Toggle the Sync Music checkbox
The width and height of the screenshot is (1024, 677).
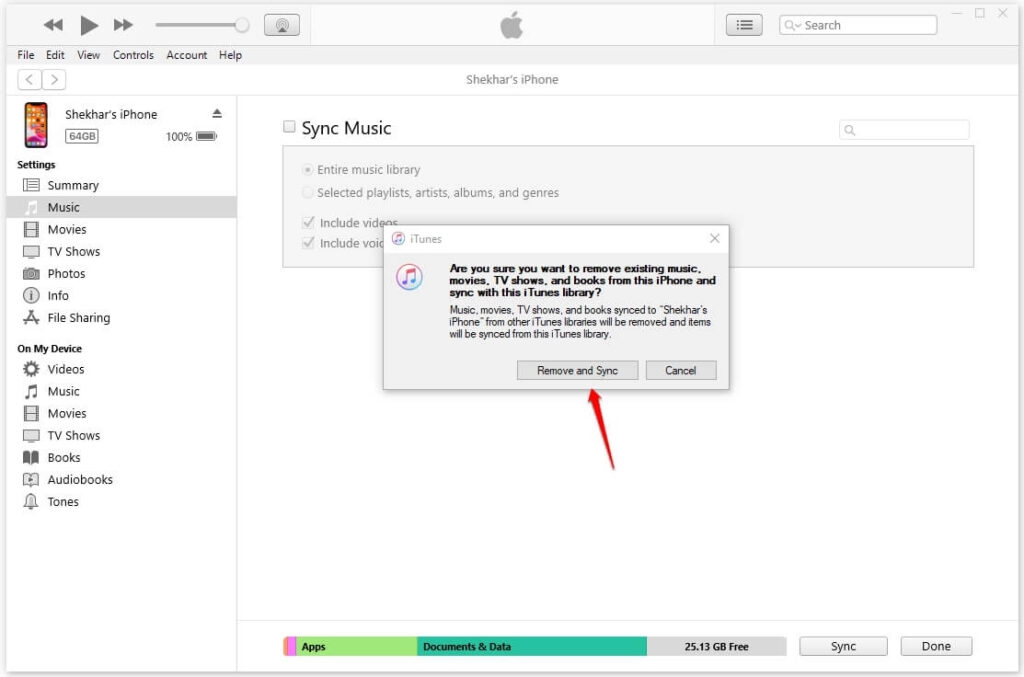[x=289, y=127]
